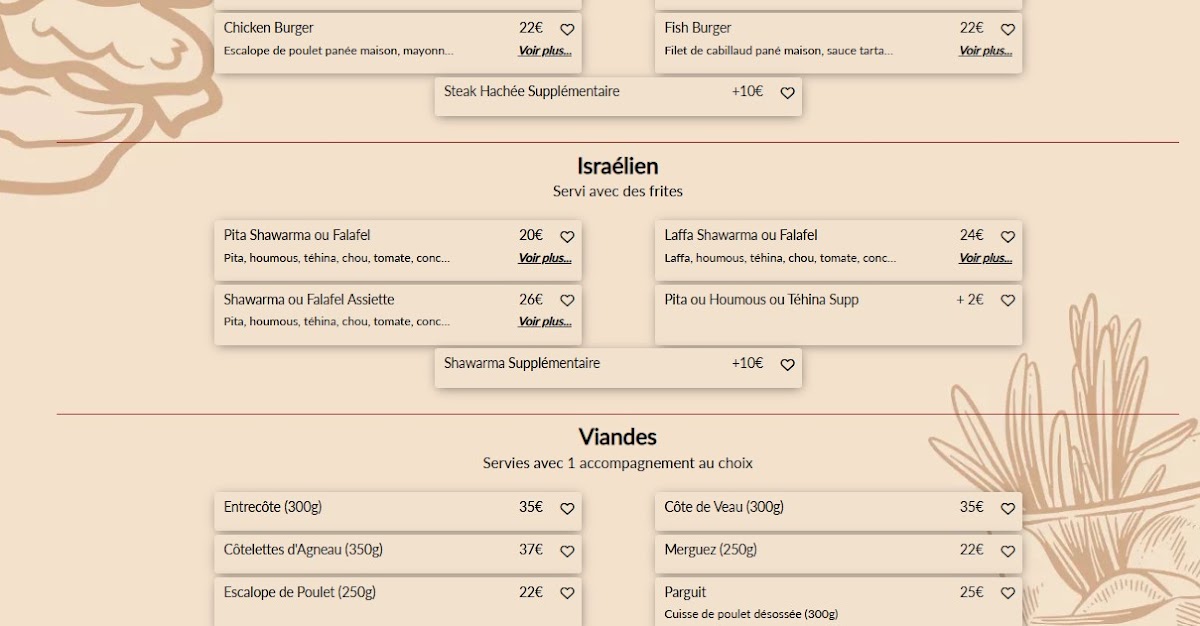The image size is (1200, 626).
Task: Heart the Escalope de Poulet dish
Action: 567,594
